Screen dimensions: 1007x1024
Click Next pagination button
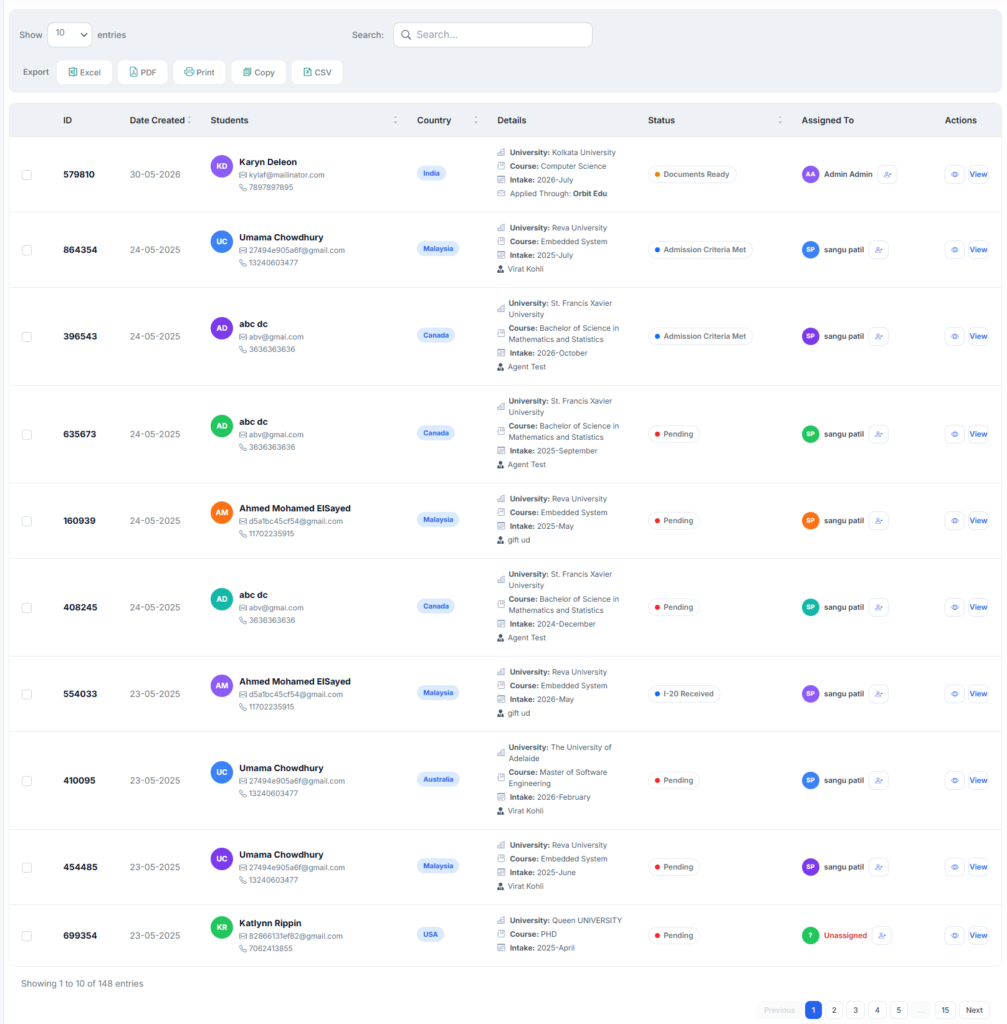click(974, 1010)
